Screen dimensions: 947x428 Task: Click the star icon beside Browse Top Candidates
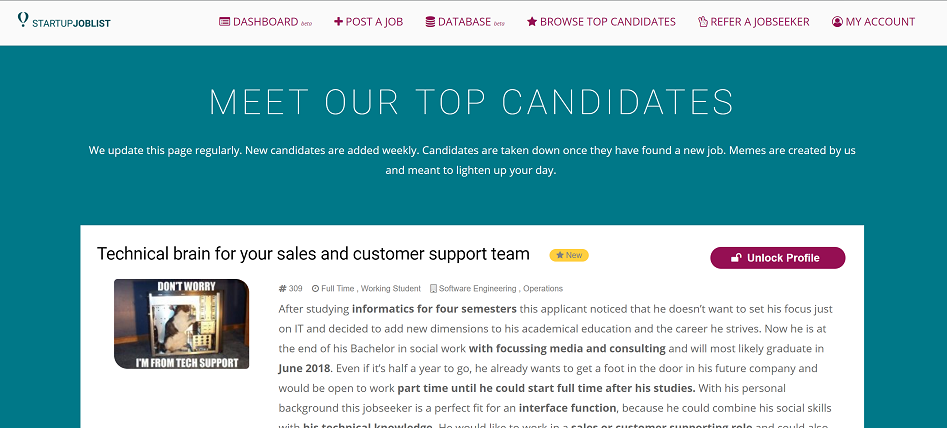click(532, 22)
